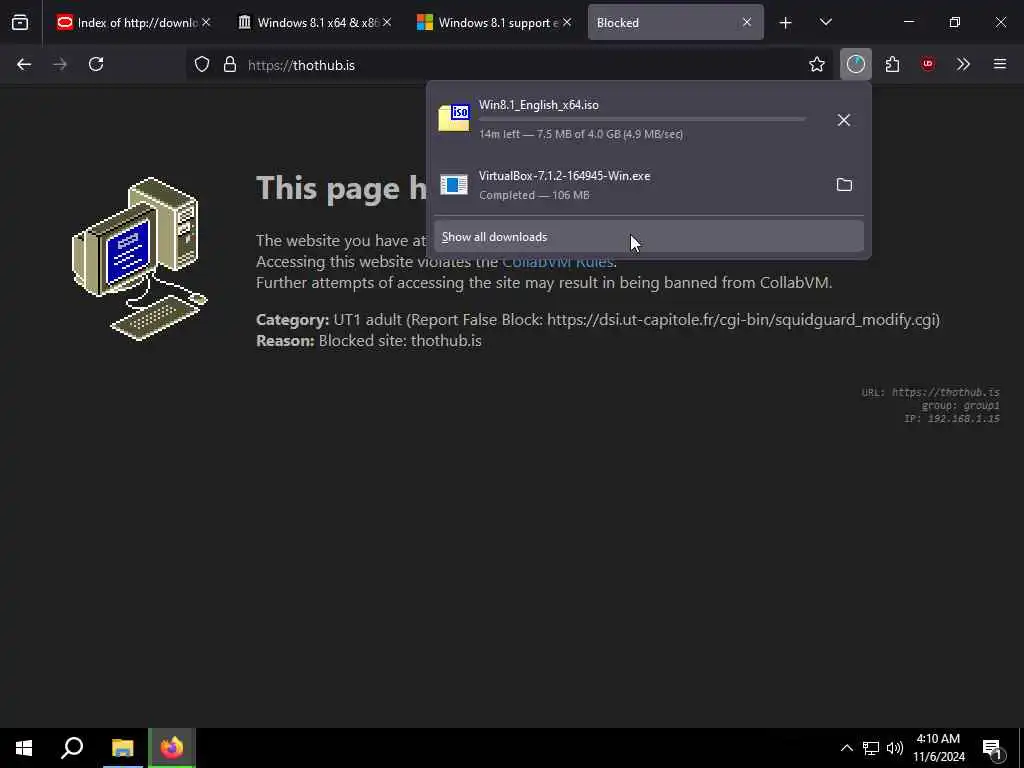Click Show all downloads
The width and height of the screenshot is (1024, 768).
pos(648,236)
